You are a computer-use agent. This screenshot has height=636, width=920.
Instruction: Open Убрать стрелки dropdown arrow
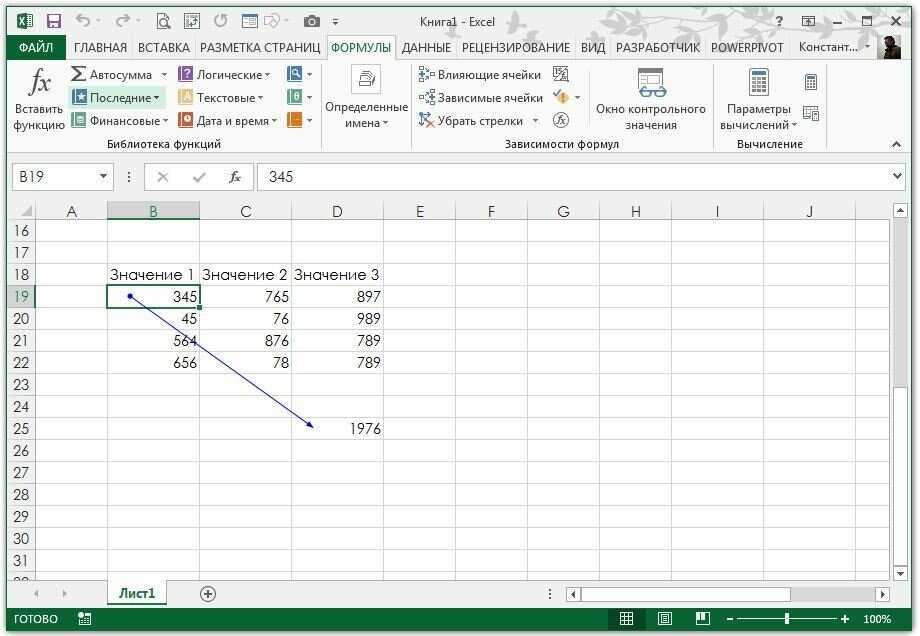[535, 121]
